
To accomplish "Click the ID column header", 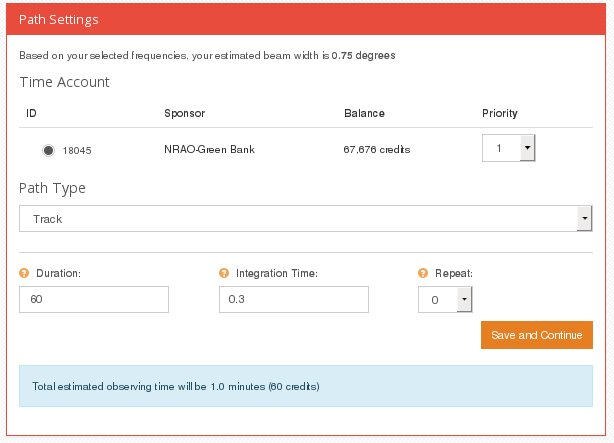I will 31,114.
